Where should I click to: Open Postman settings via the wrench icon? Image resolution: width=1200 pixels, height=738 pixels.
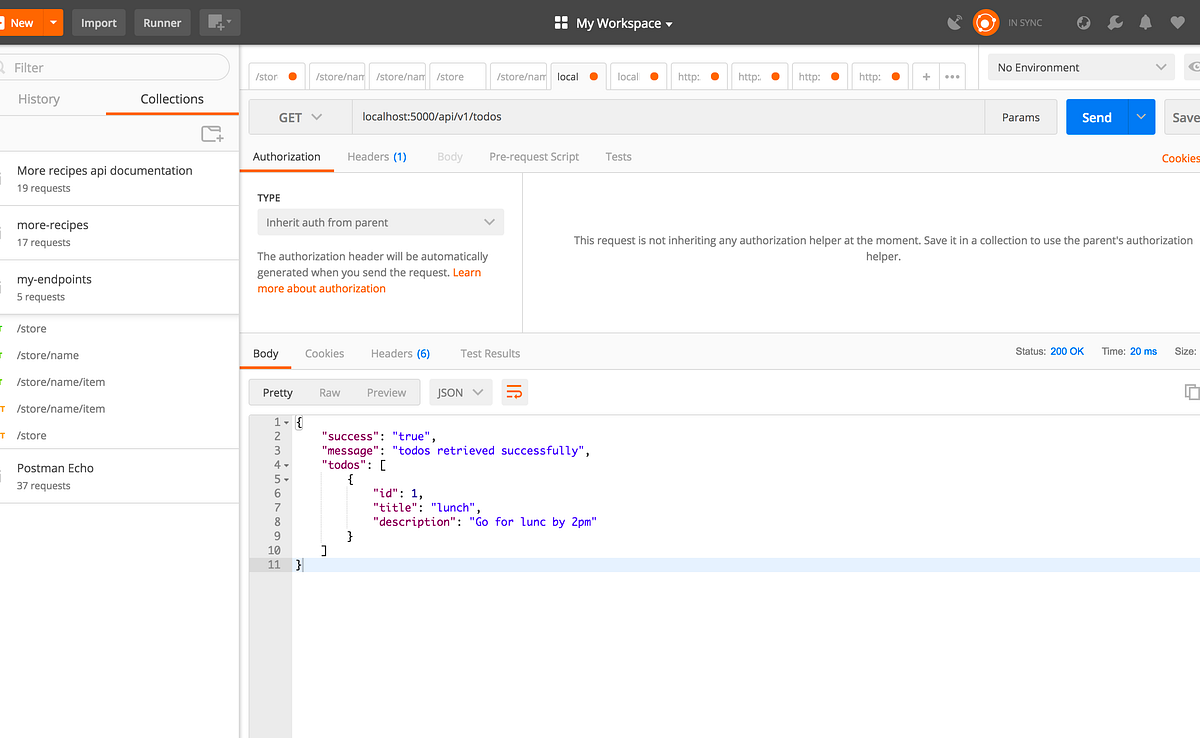click(x=1114, y=22)
